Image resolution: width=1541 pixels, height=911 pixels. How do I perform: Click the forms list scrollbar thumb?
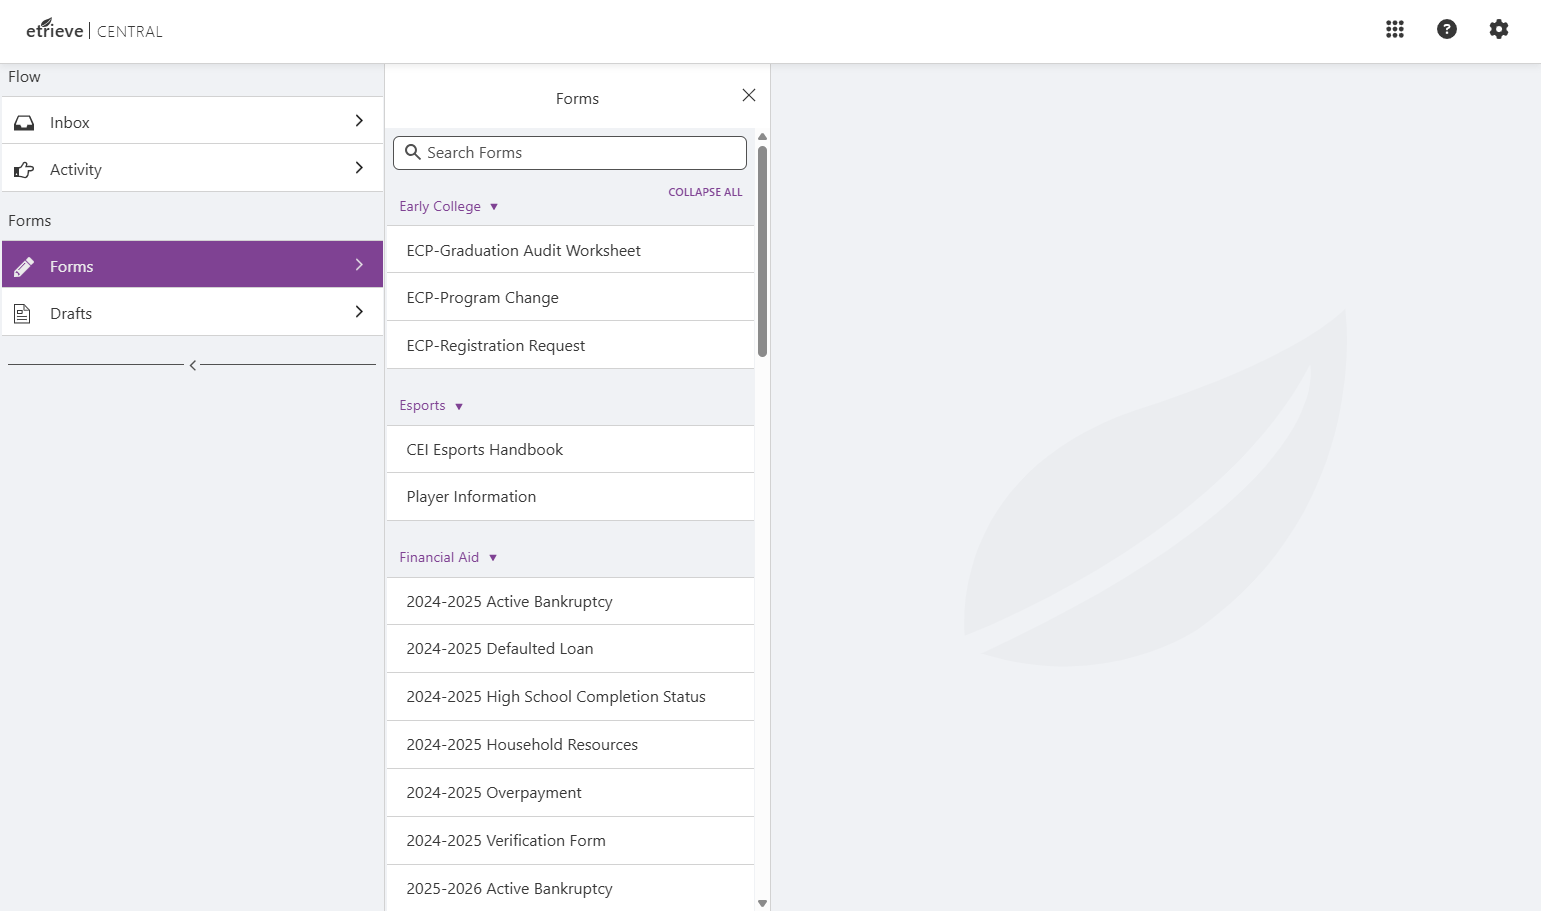tap(762, 251)
